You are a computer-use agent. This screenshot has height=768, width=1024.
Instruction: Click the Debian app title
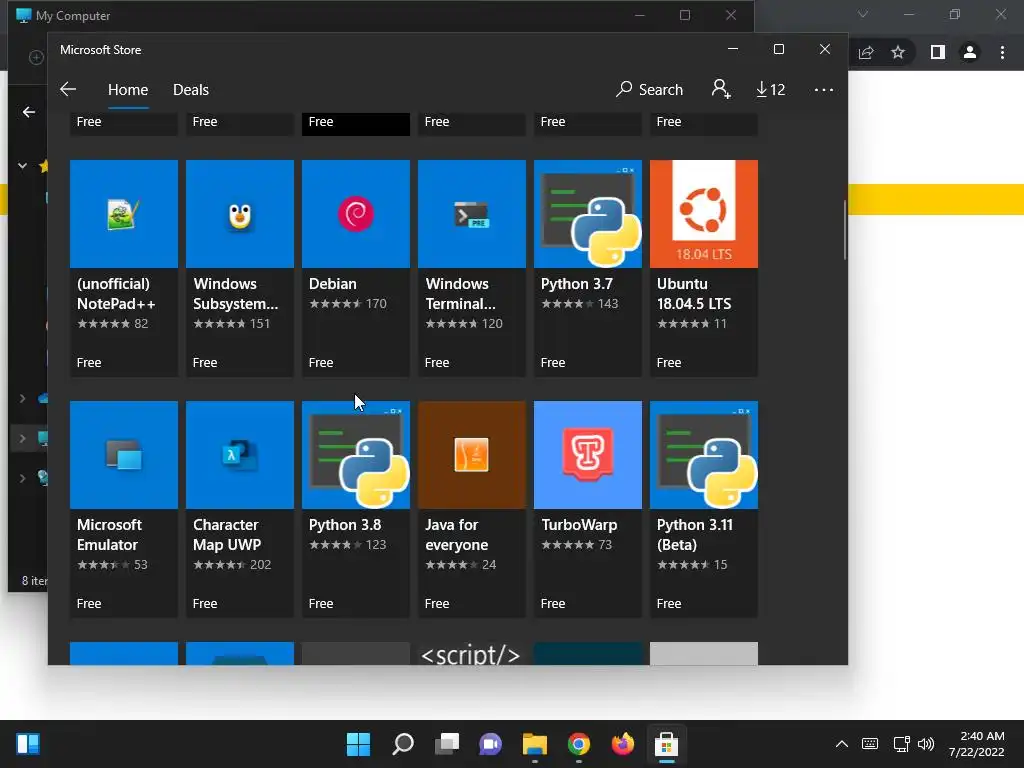pos(332,284)
